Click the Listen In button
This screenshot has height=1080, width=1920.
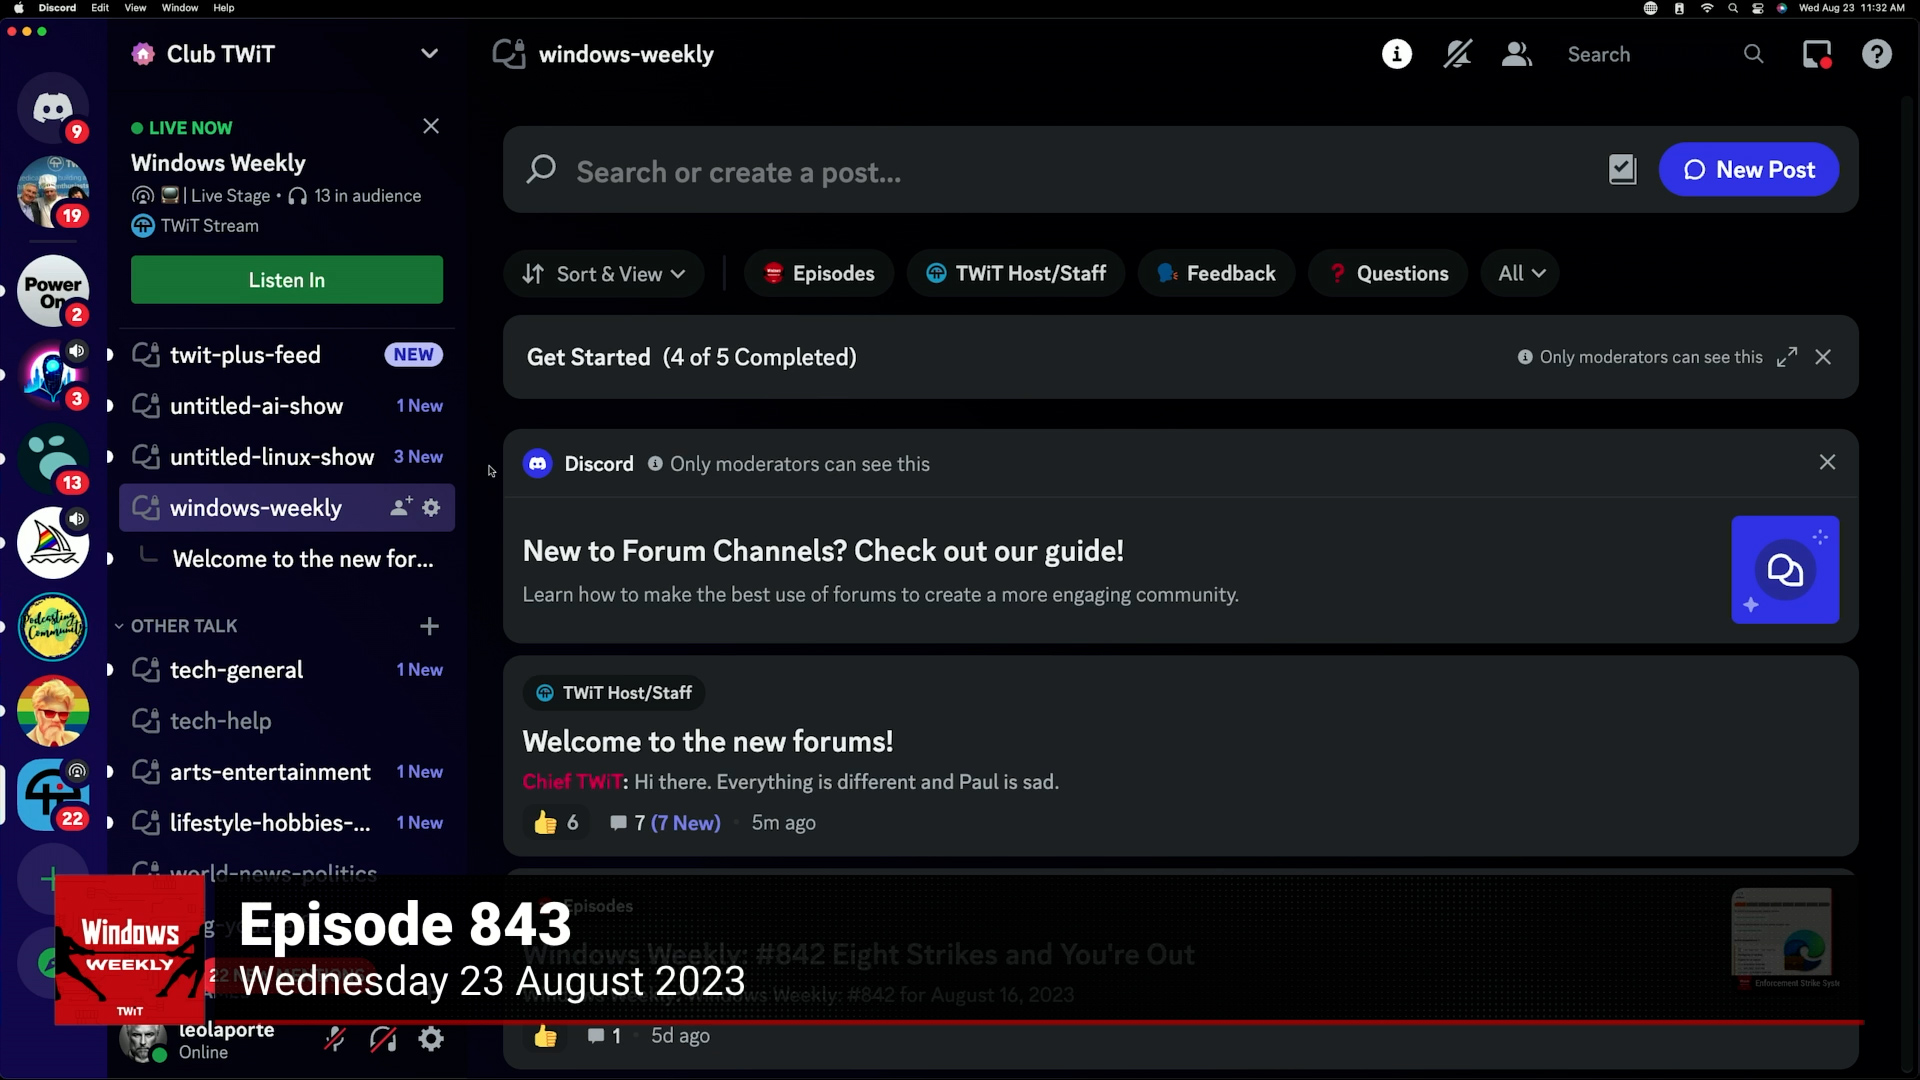(286, 280)
